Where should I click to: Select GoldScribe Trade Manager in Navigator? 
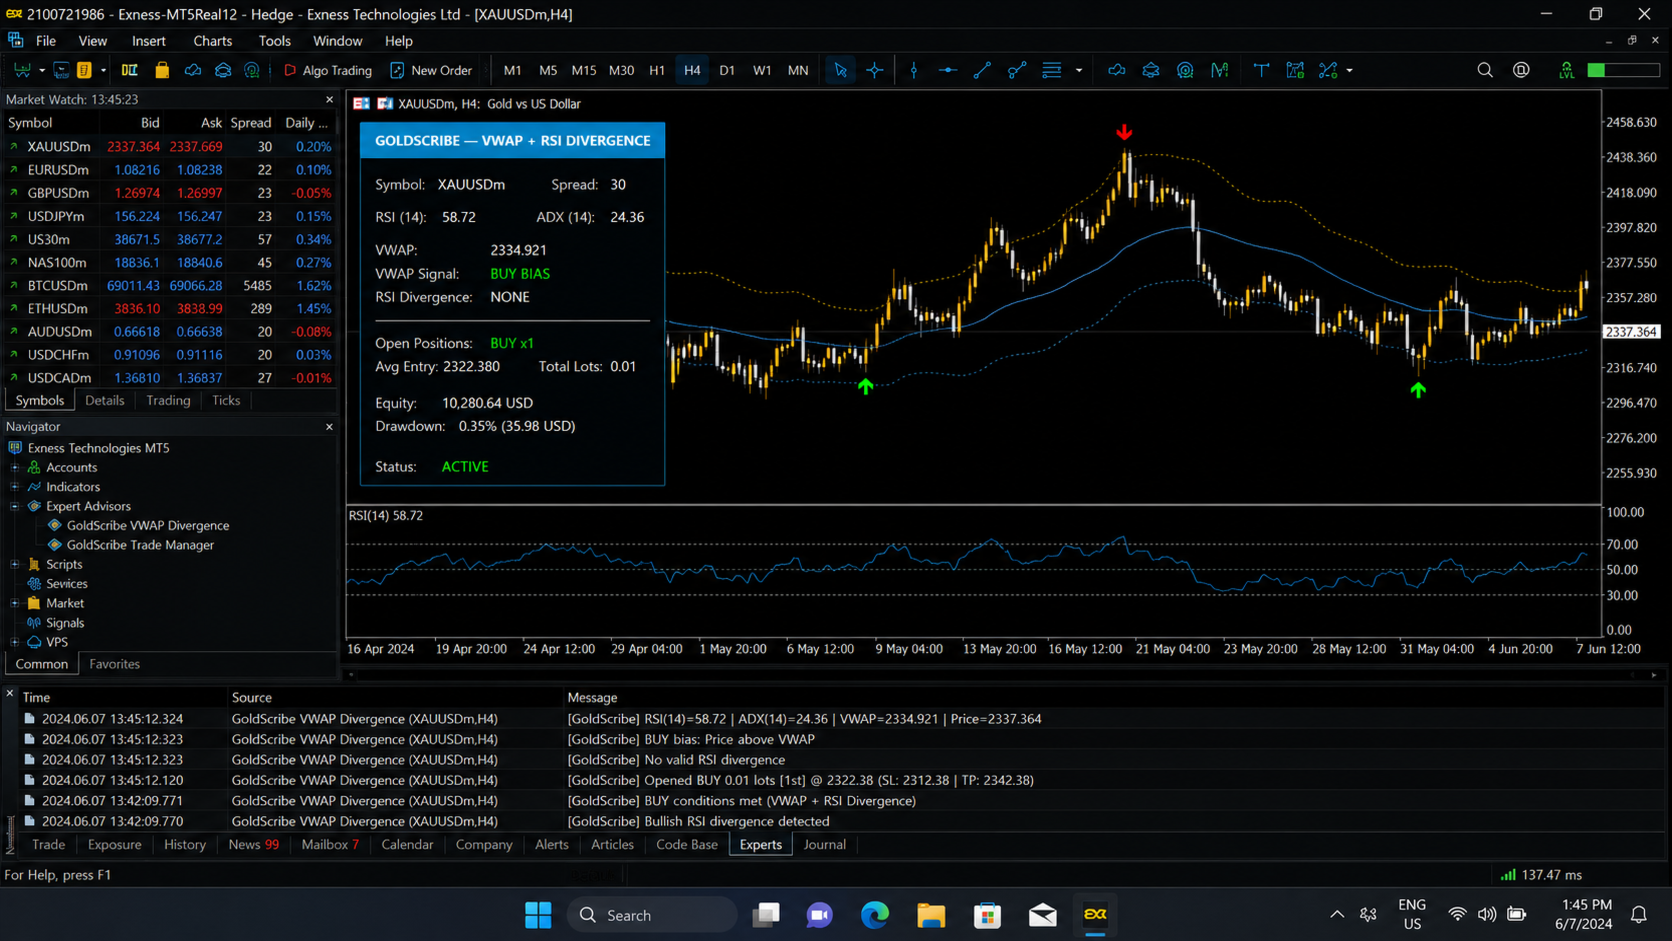pyautogui.click(x=140, y=545)
